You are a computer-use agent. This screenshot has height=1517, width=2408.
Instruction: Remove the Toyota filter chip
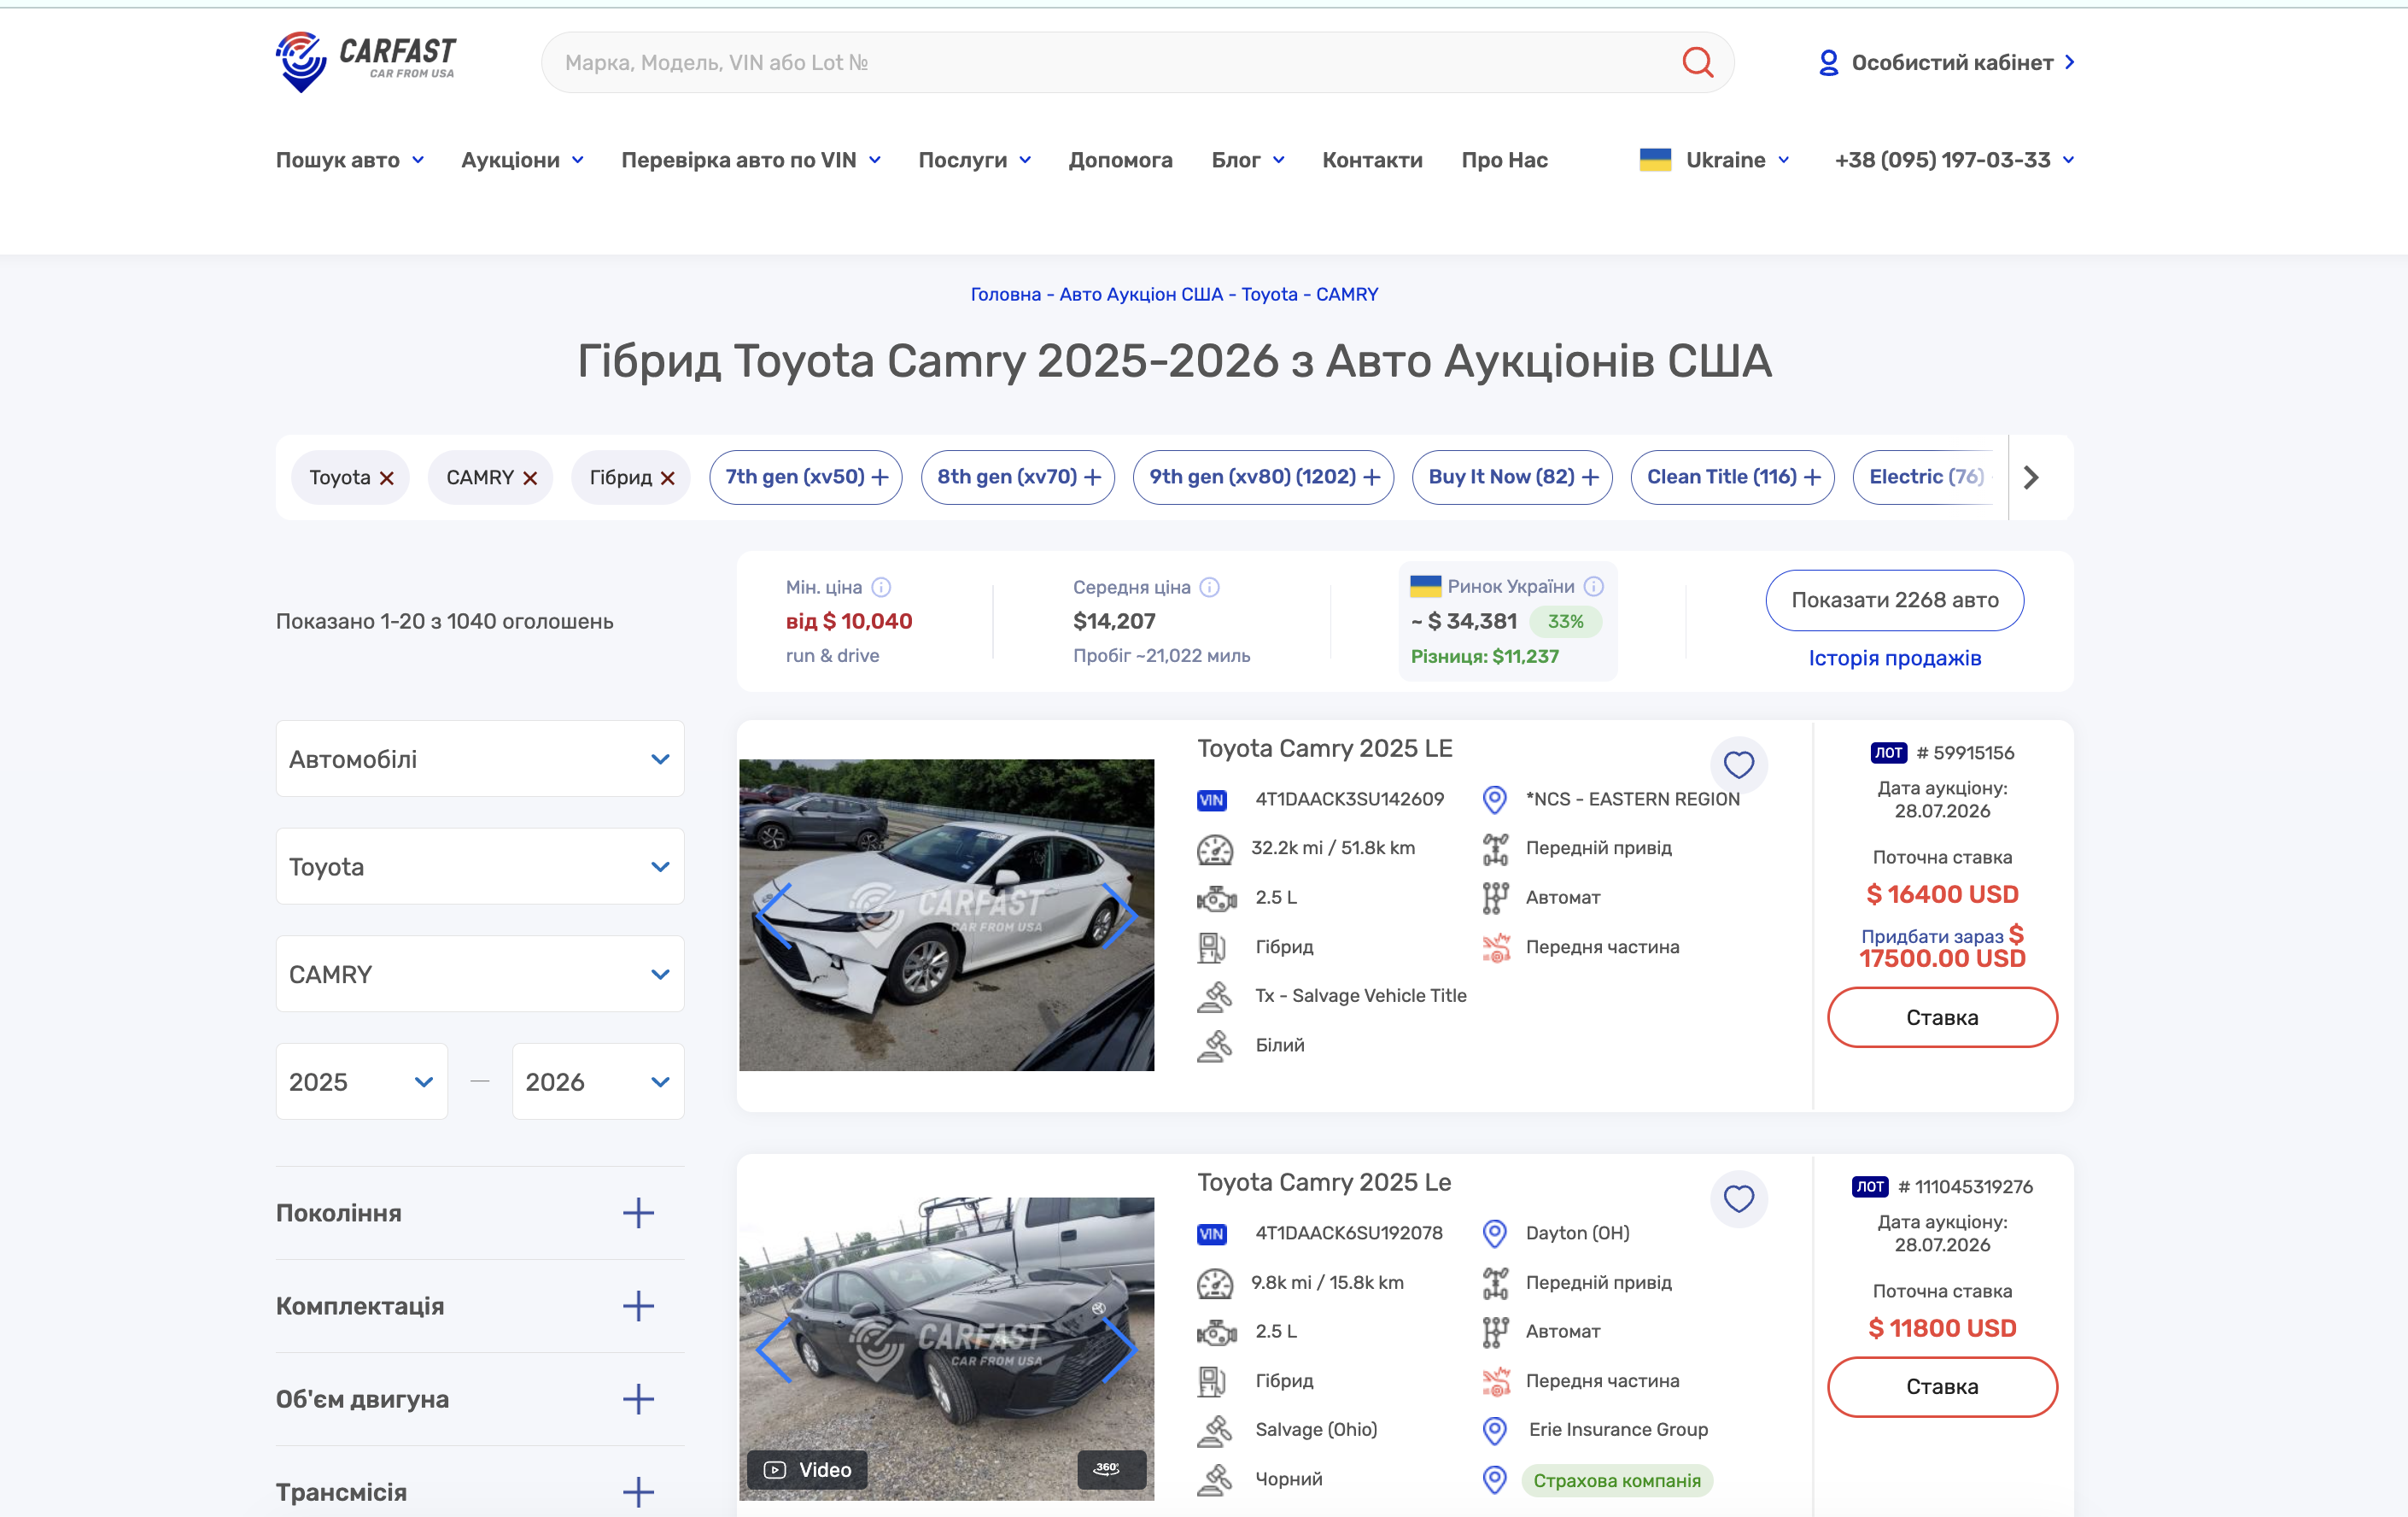tap(387, 478)
